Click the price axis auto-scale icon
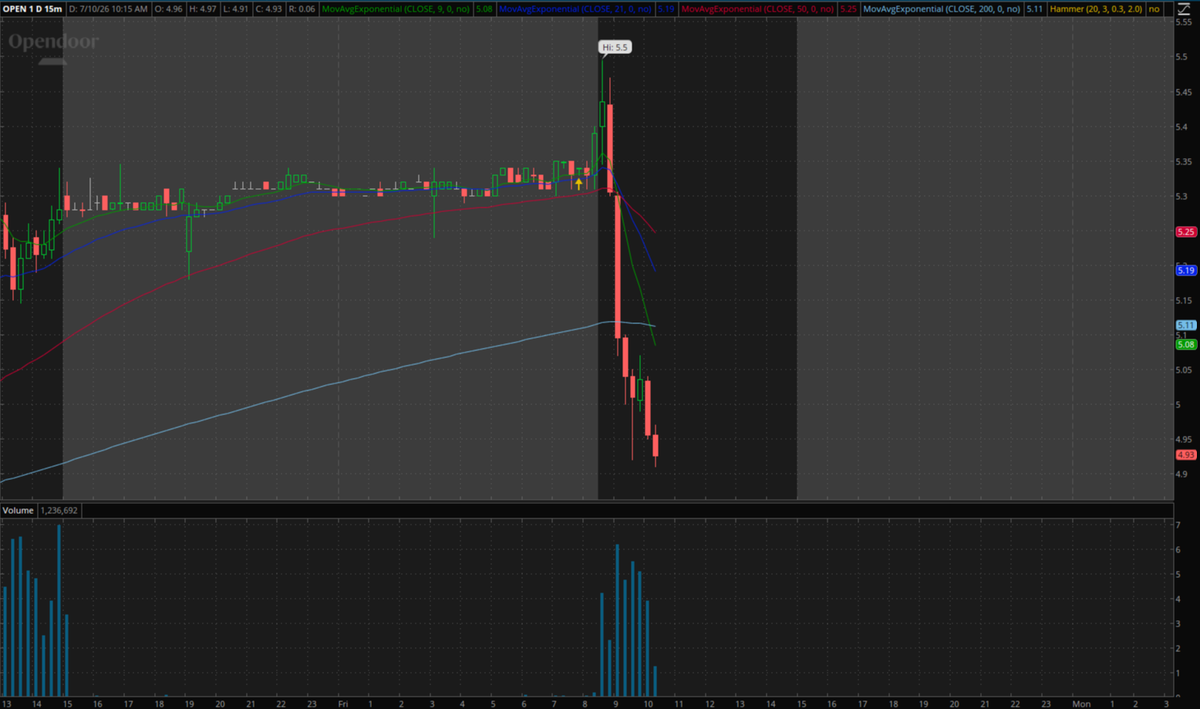 [1182, 9]
